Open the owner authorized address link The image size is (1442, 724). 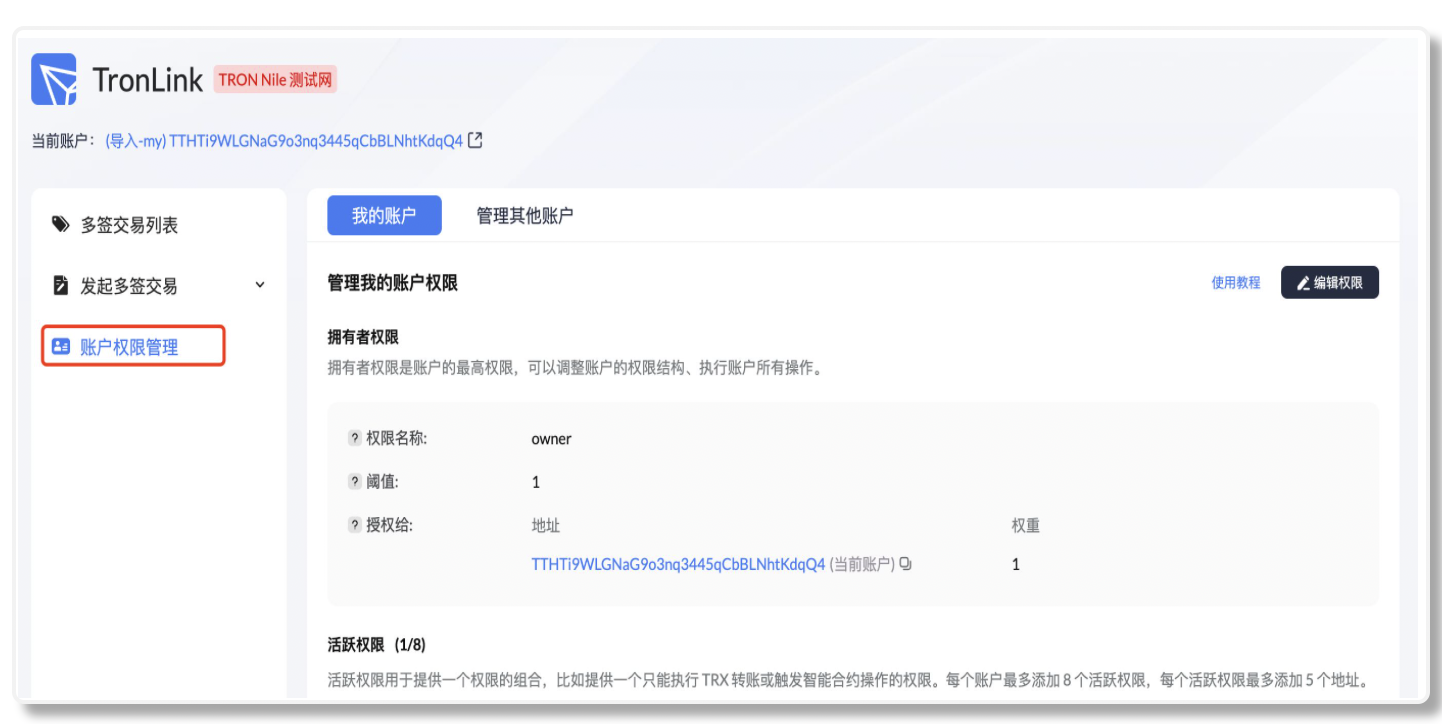678,564
